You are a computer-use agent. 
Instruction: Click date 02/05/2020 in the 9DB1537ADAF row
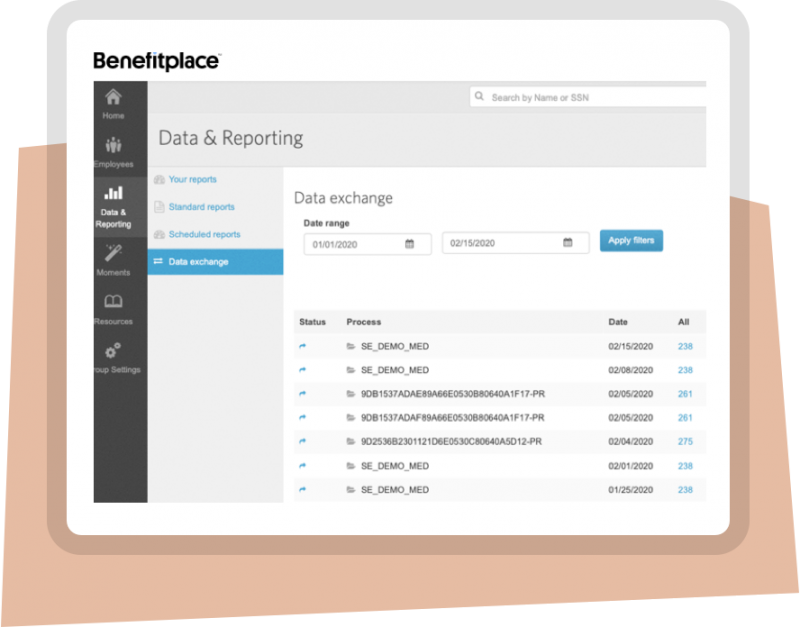pyautogui.click(x=631, y=418)
